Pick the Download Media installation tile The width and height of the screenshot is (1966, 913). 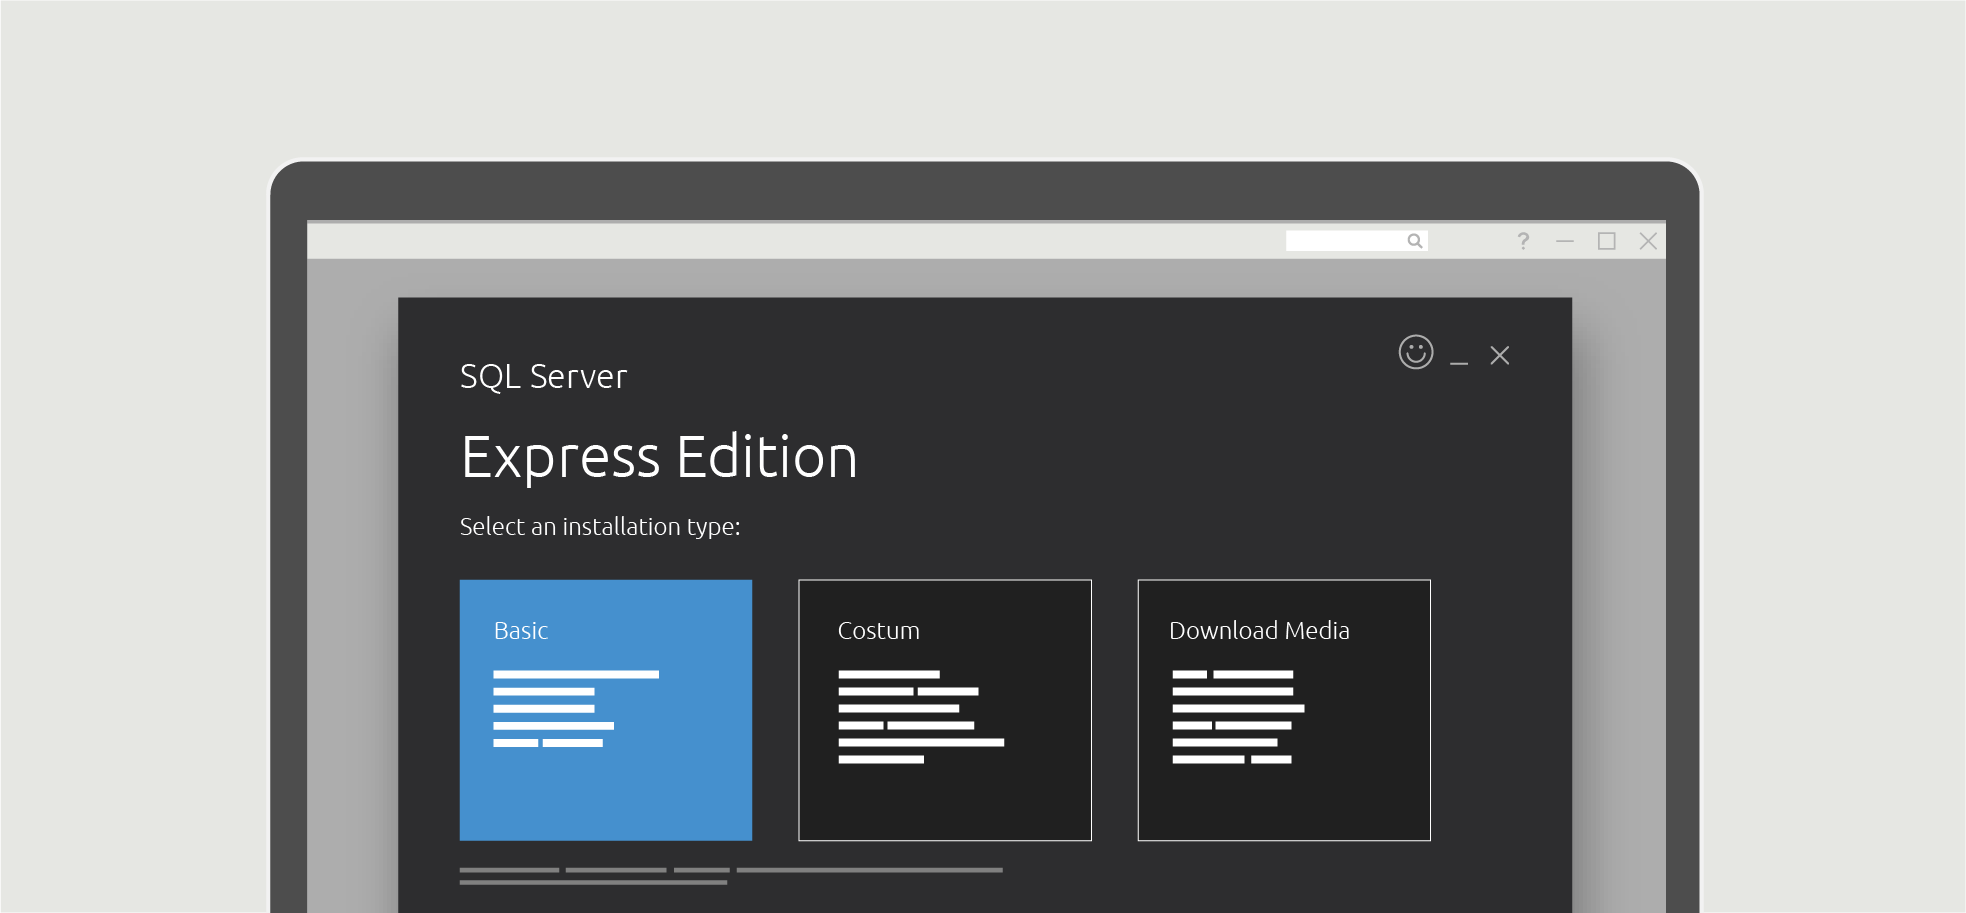click(x=1283, y=800)
